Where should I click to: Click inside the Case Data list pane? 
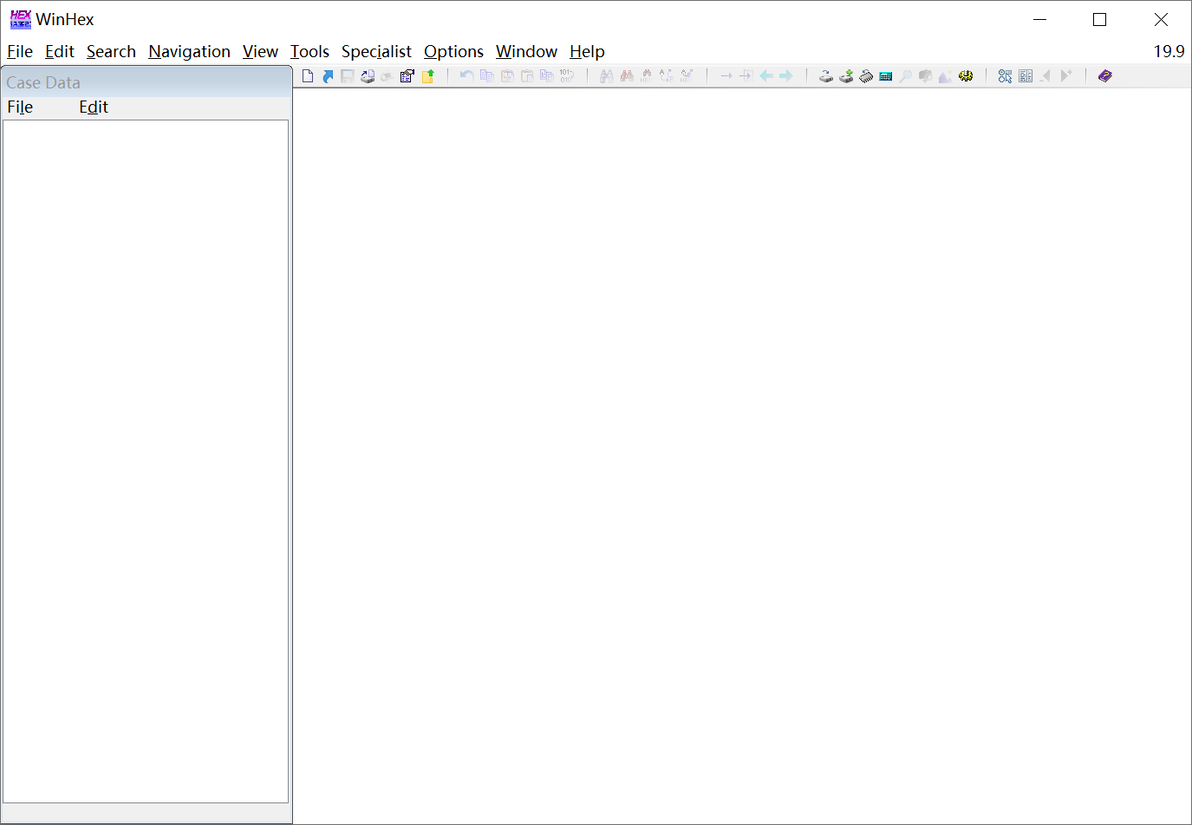pos(145,461)
